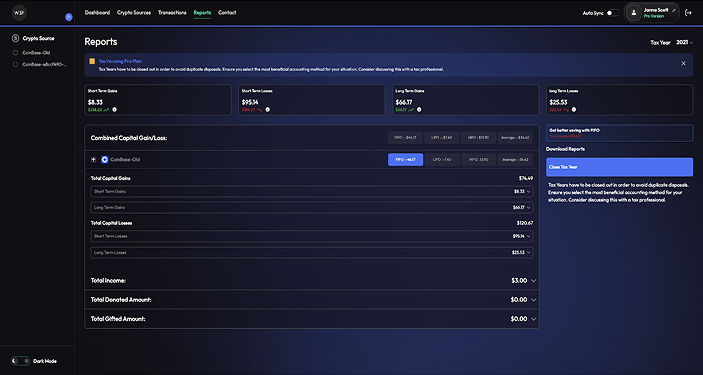The image size is (703, 375).
Task: Open info icon on Long Term Gains card
Action: tap(419, 109)
